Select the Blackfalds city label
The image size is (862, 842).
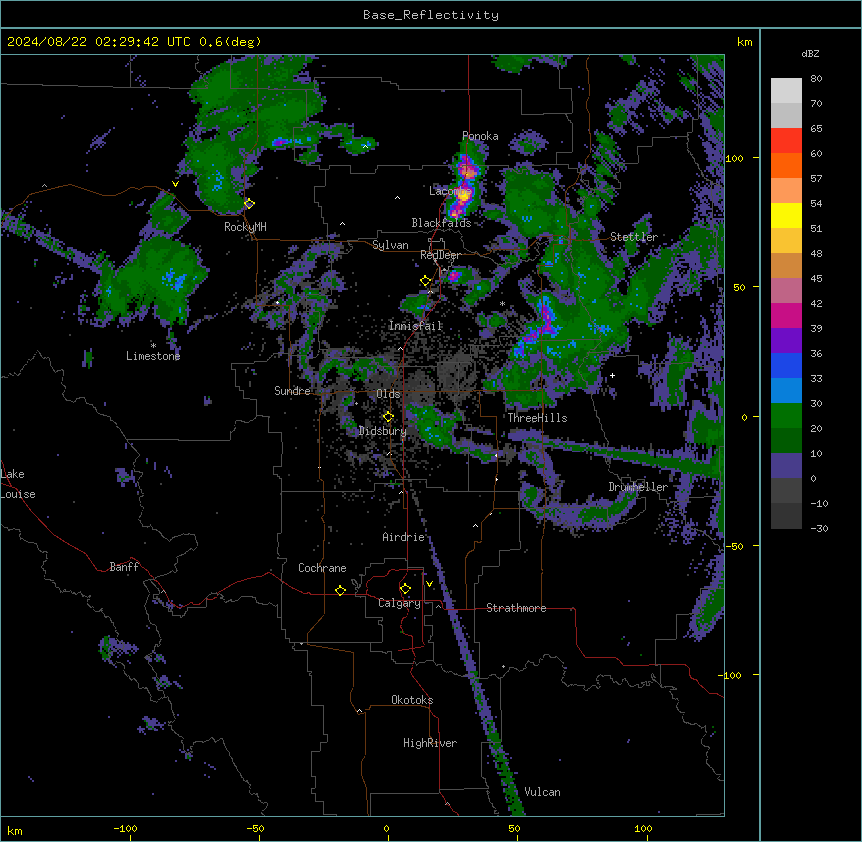coord(441,223)
